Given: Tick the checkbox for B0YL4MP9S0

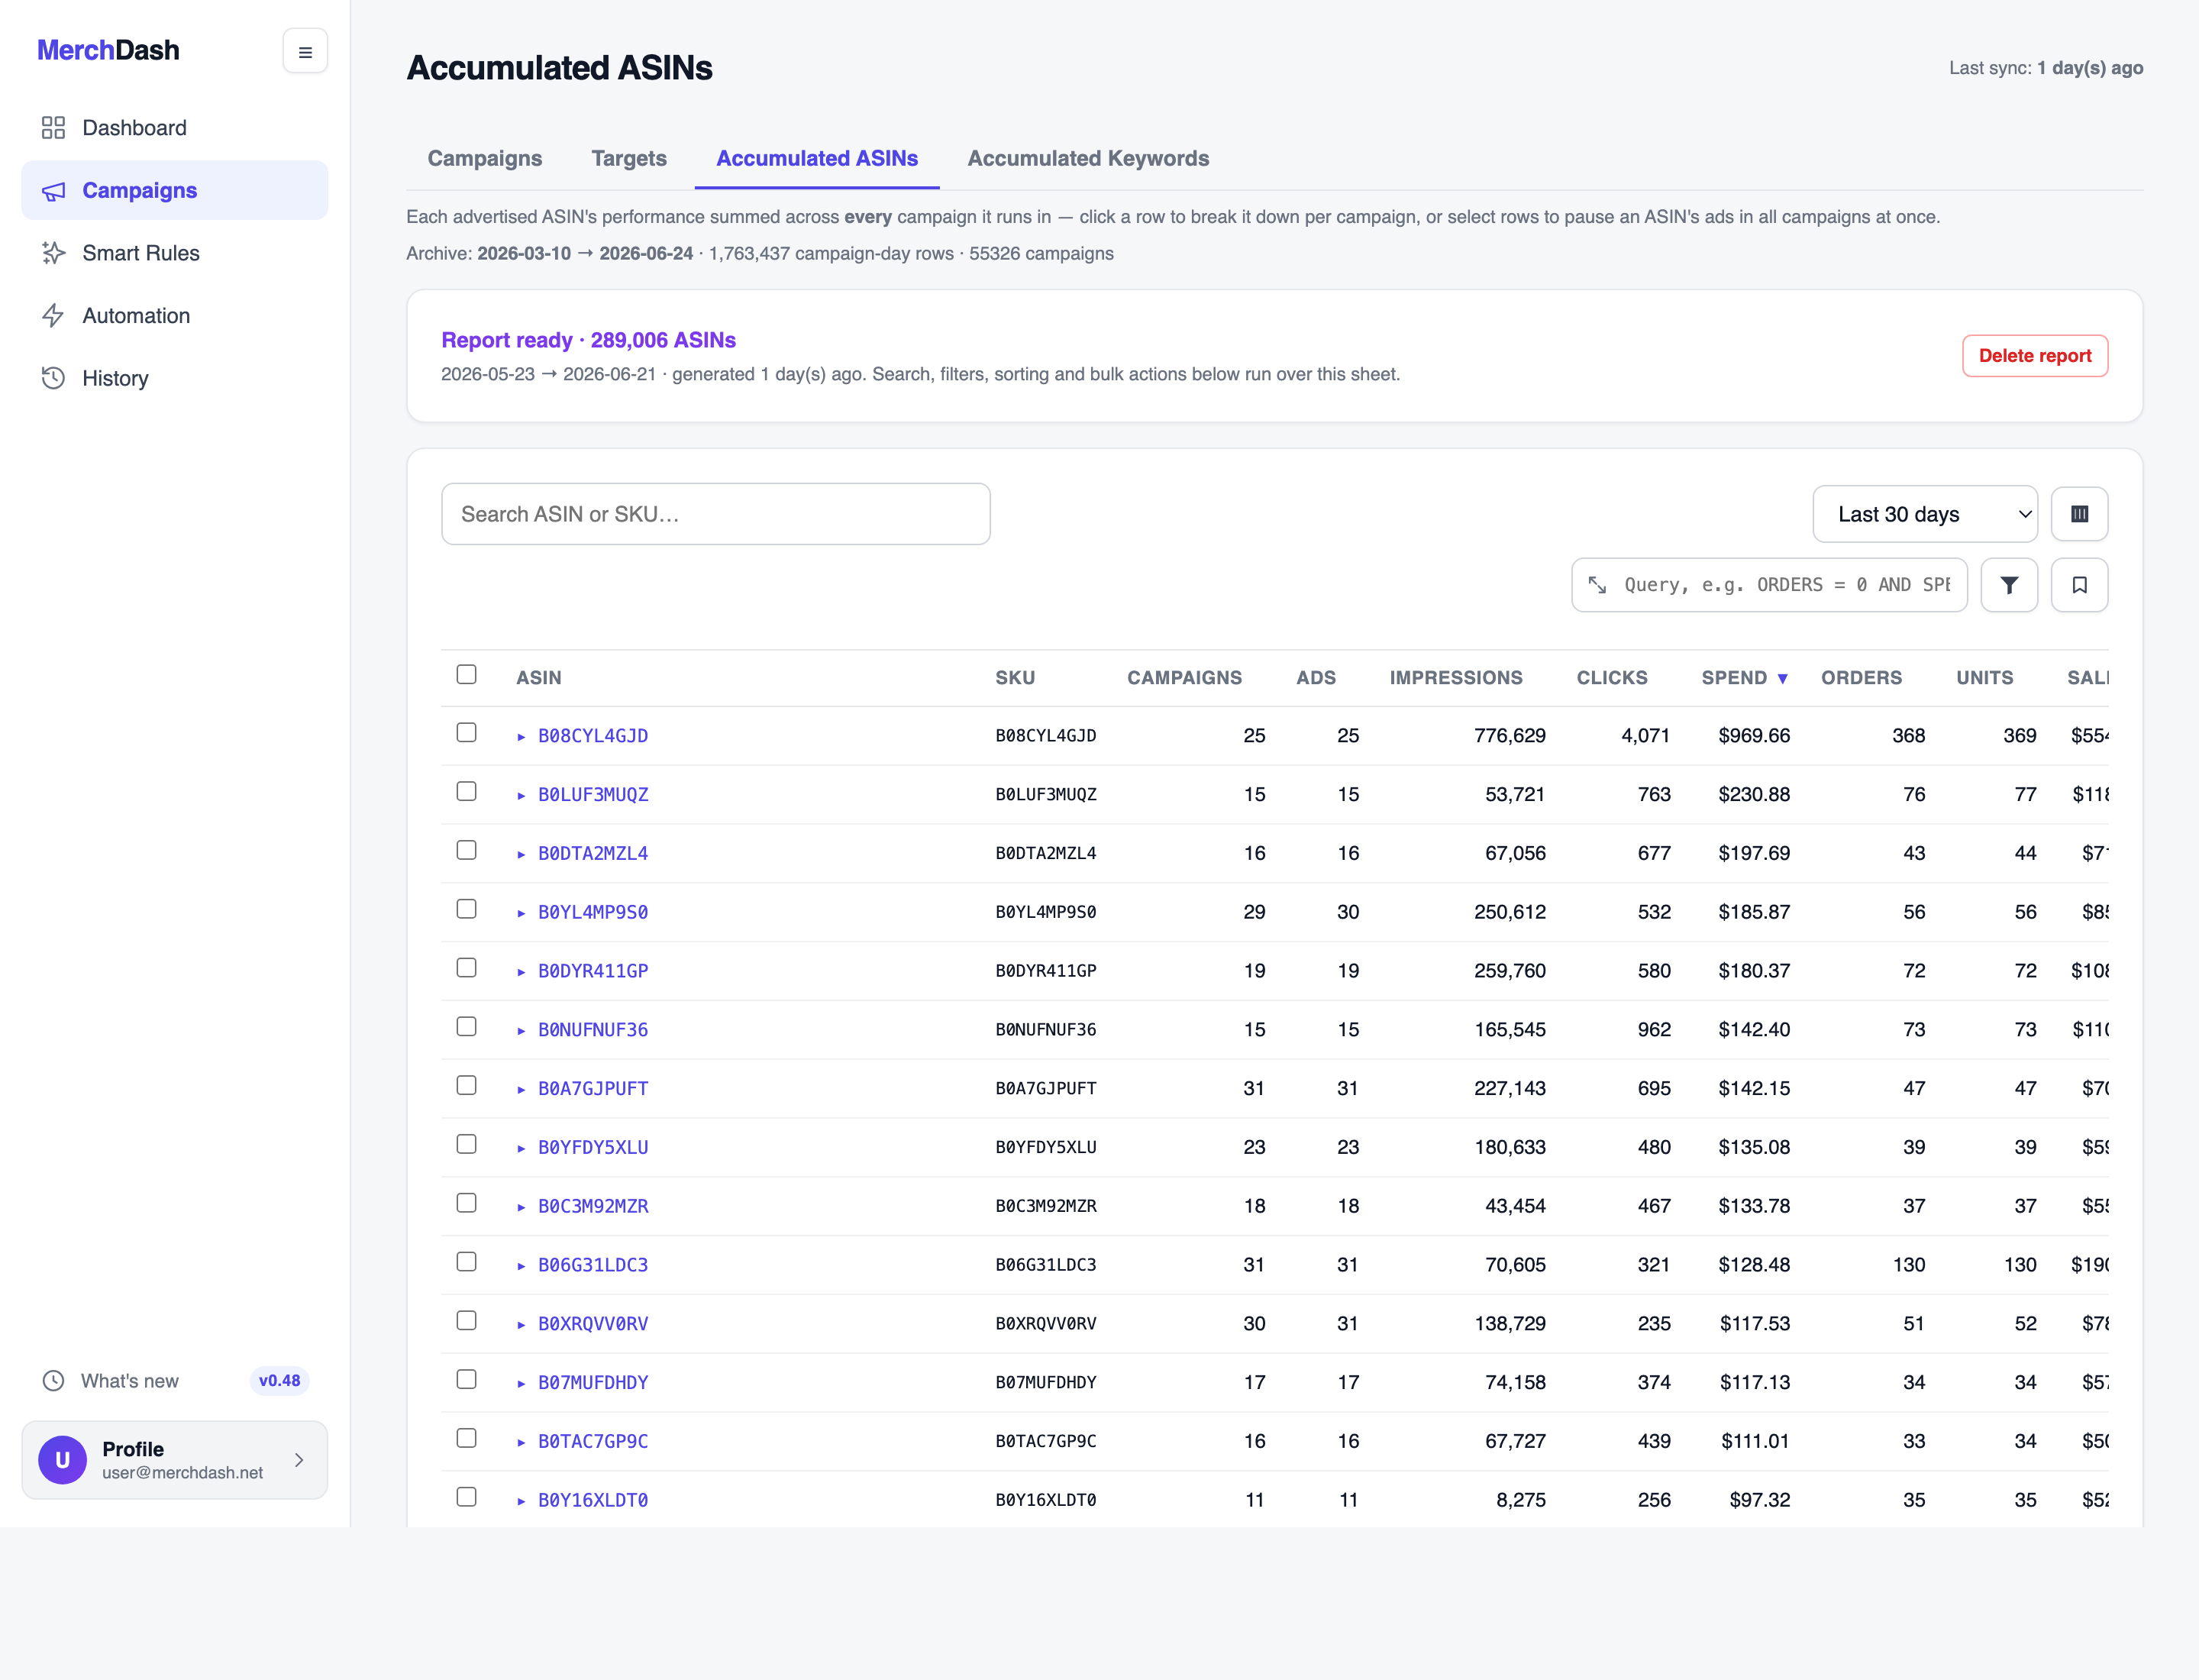Looking at the screenshot, I should click(466, 909).
